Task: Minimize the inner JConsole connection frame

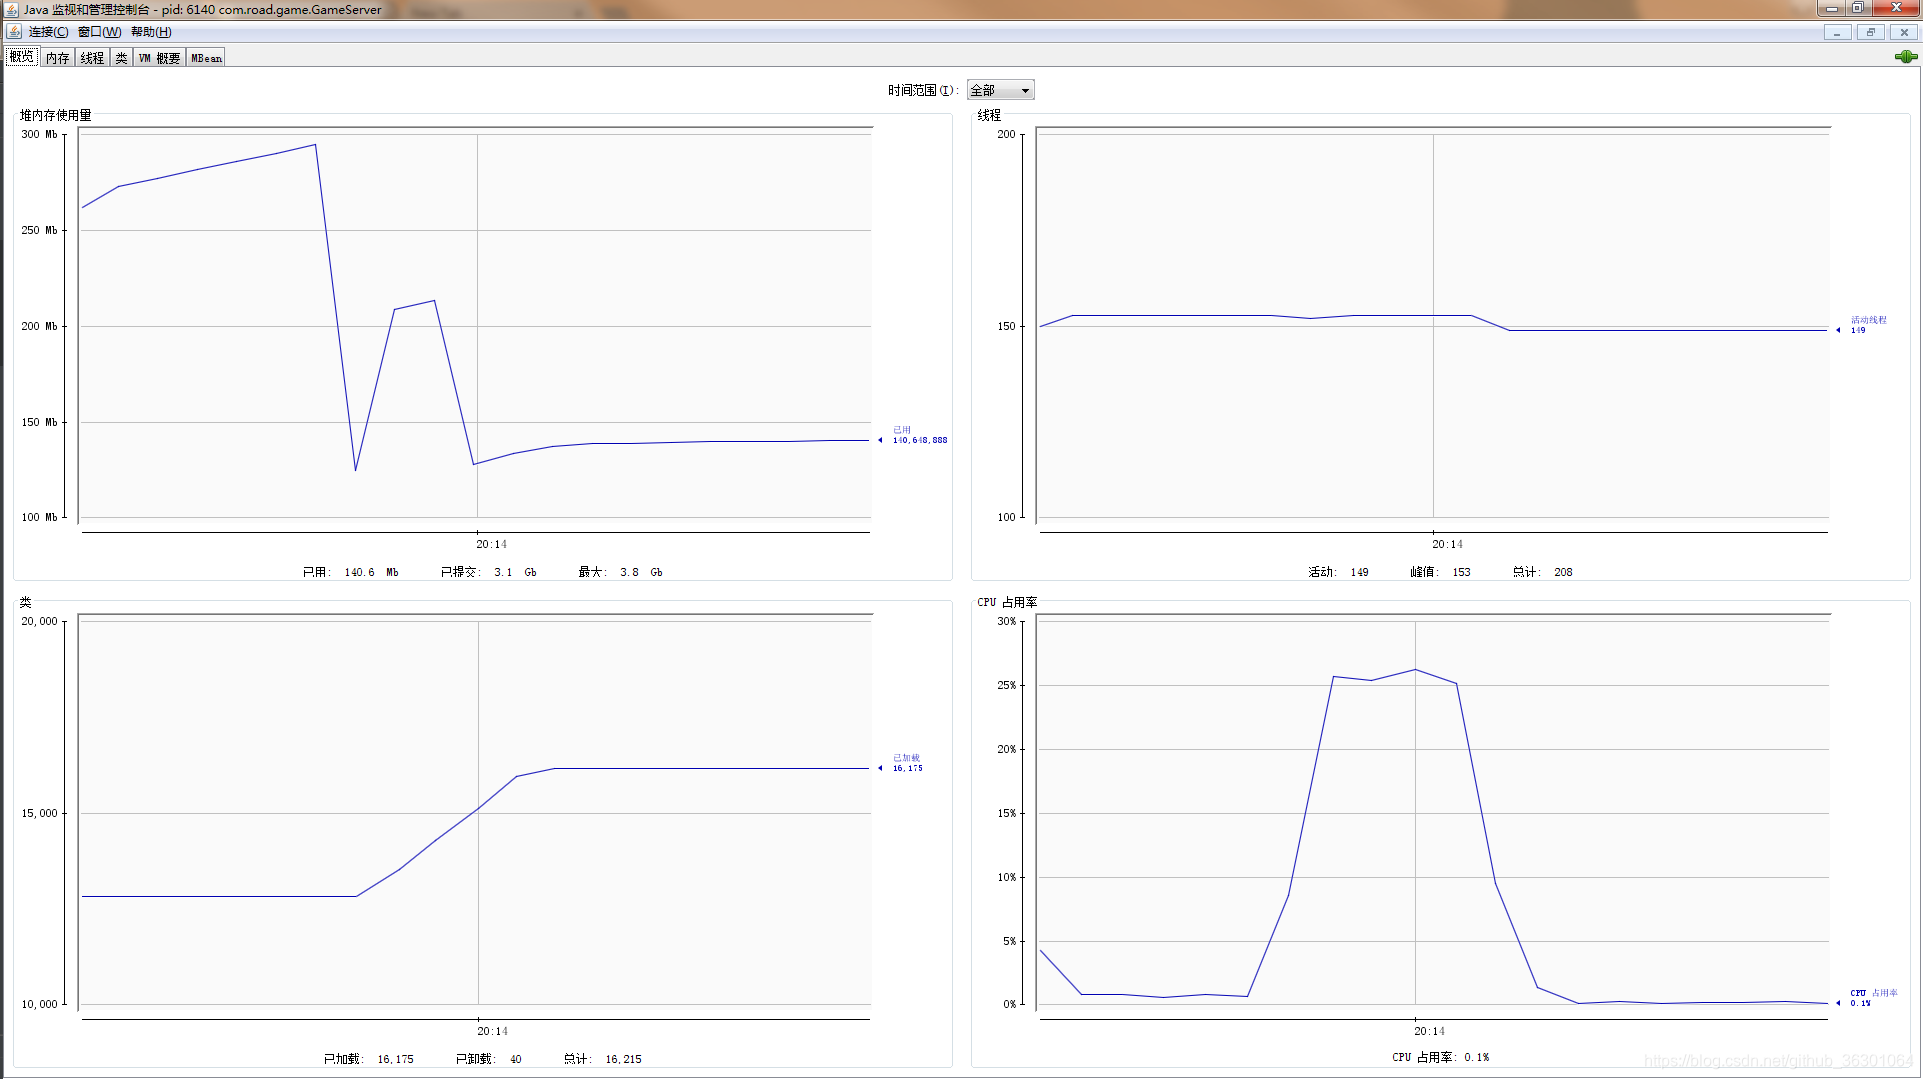Action: [x=1837, y=32]
